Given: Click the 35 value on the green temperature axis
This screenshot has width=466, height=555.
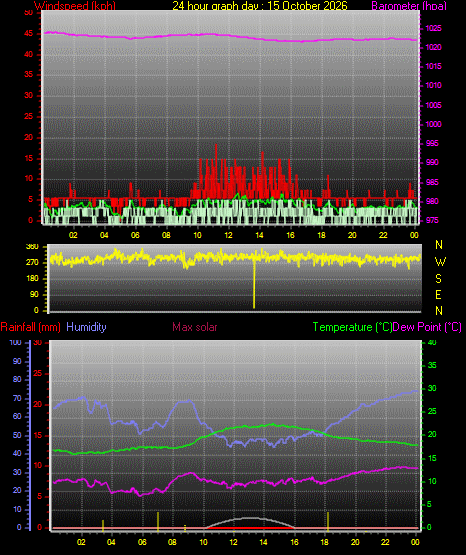Looking at the screenshot, I should point(432,366).
